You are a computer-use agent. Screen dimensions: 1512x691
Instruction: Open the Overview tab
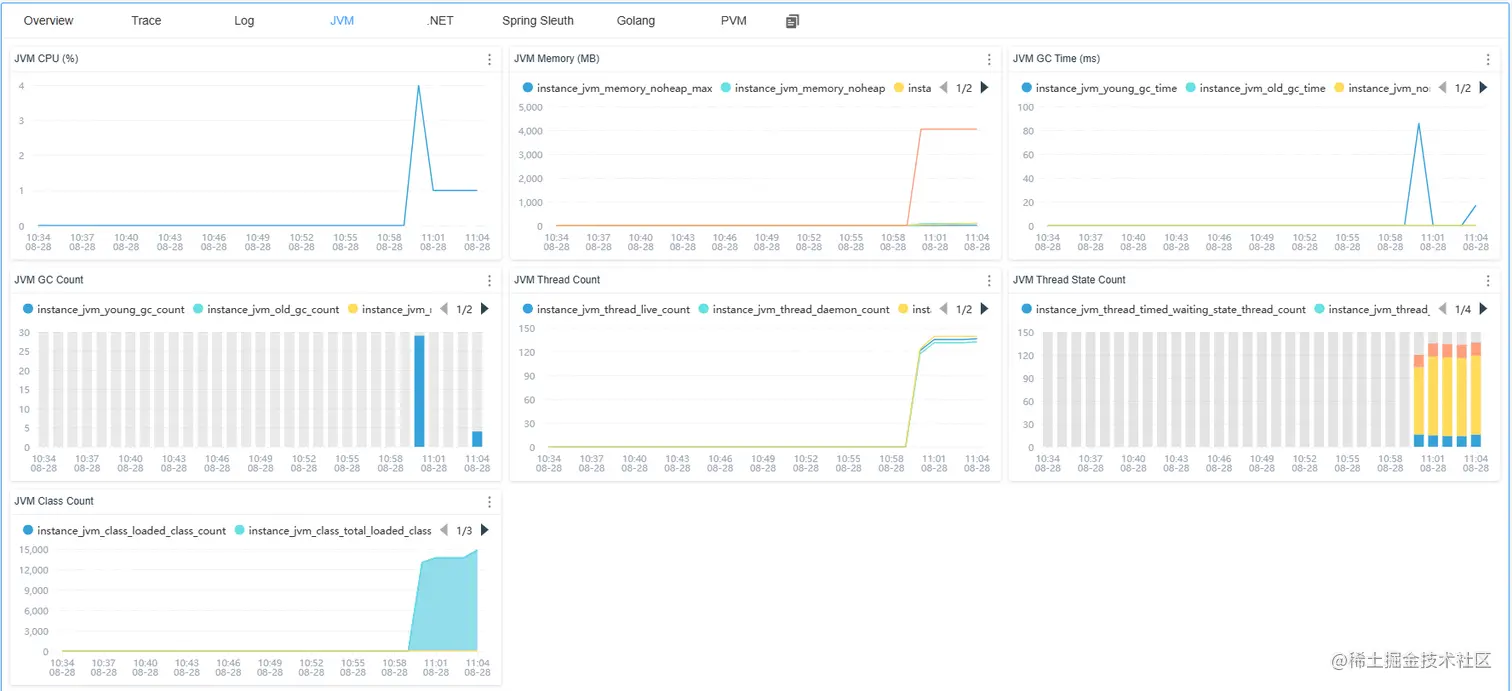(48, 21)
